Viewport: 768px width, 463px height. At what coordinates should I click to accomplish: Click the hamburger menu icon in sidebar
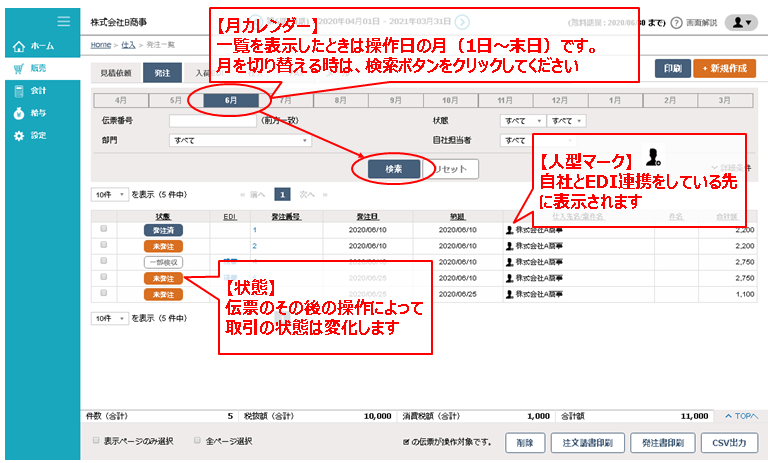pyautogui.click(x=64, y=21)
